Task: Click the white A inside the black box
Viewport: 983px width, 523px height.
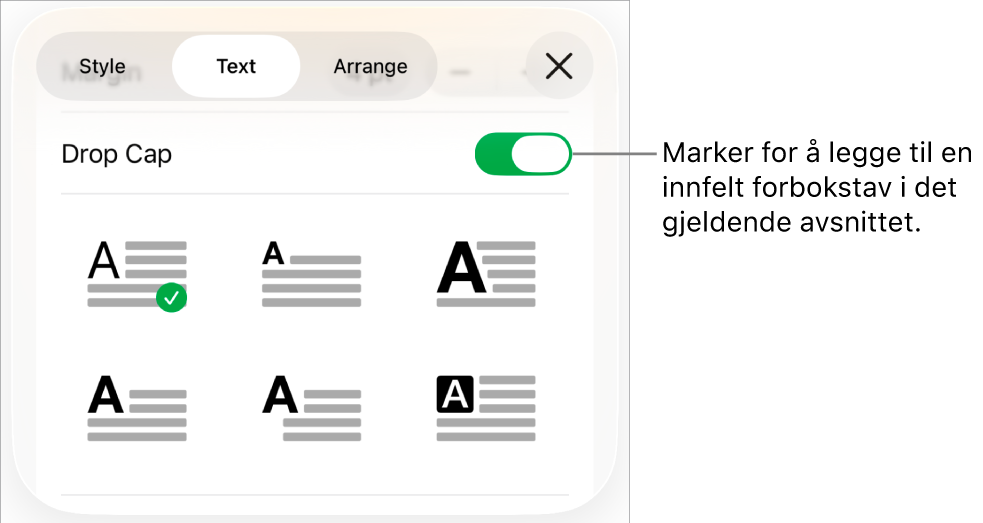Action: pyautogui.click(x=456, y=396)
